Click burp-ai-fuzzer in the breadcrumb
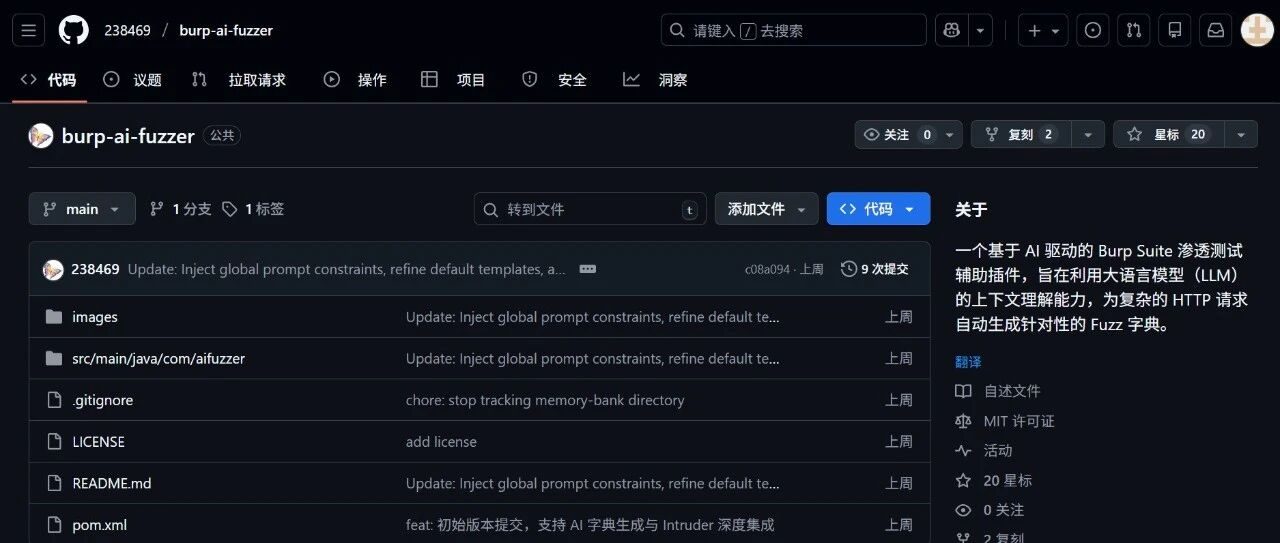Viewport: 1280px width, 543px height. click(x=226, y=30)
